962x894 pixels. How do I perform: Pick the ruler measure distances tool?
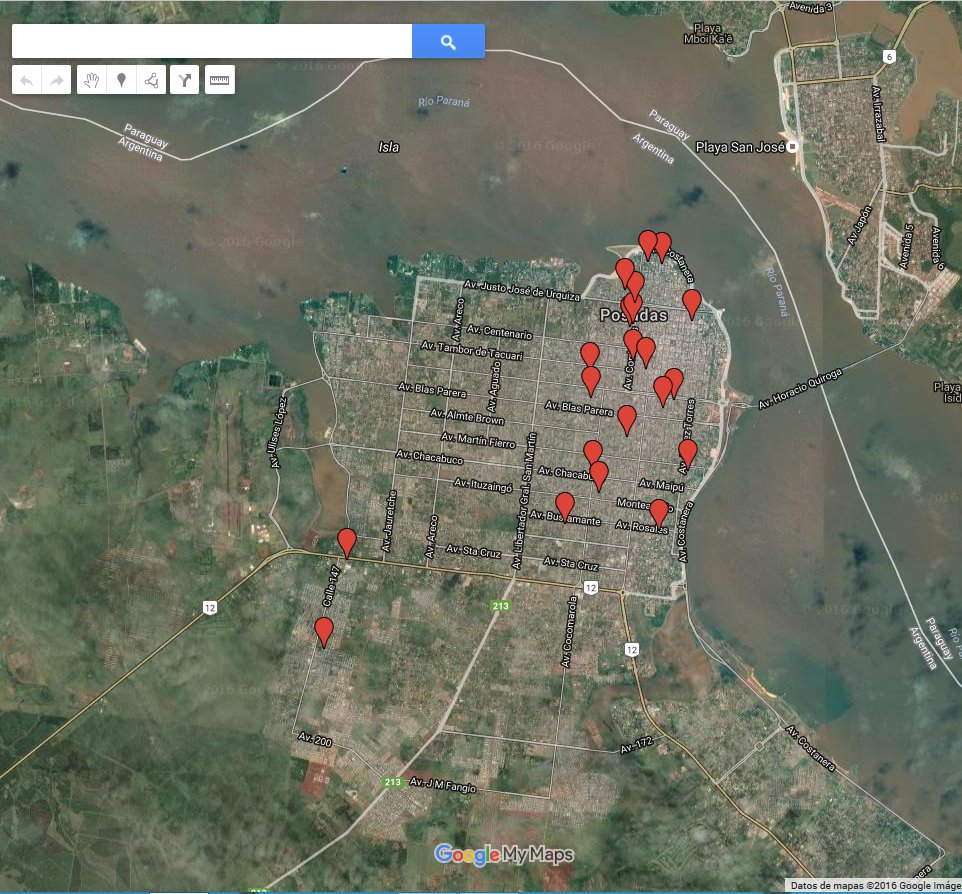(220, 80)
